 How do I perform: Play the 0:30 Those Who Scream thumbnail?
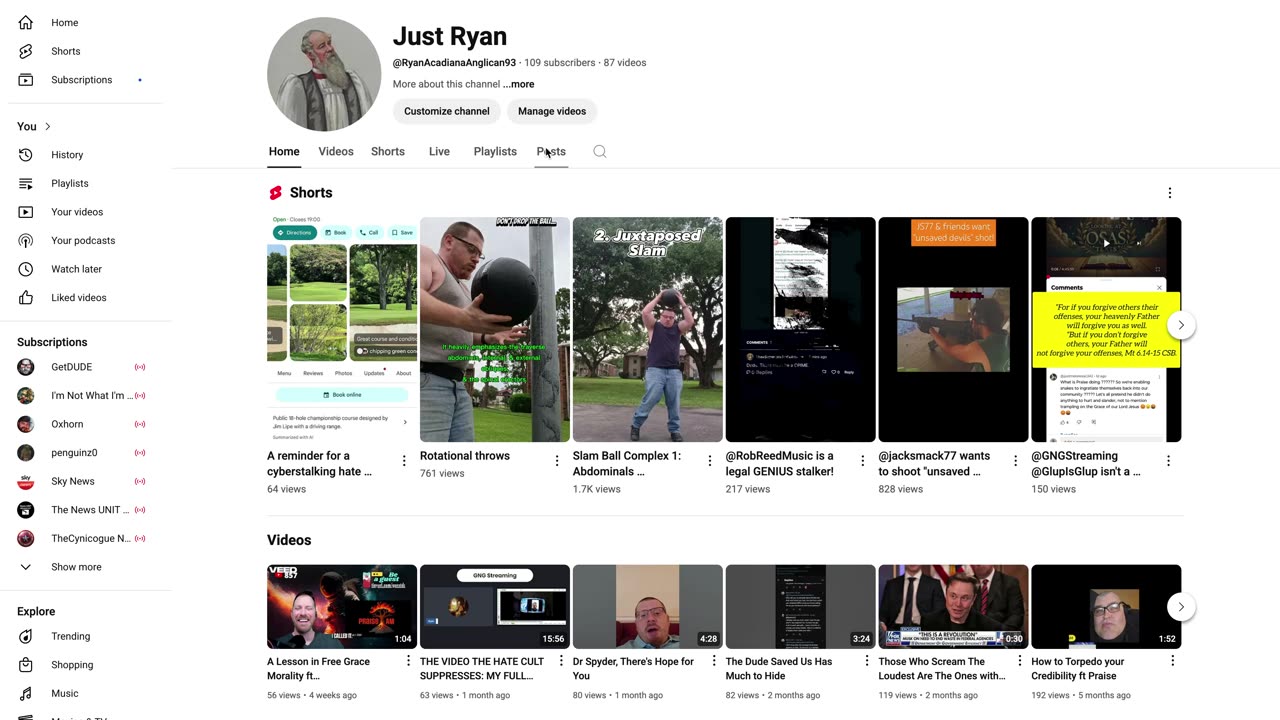click(x=953, y=607)
